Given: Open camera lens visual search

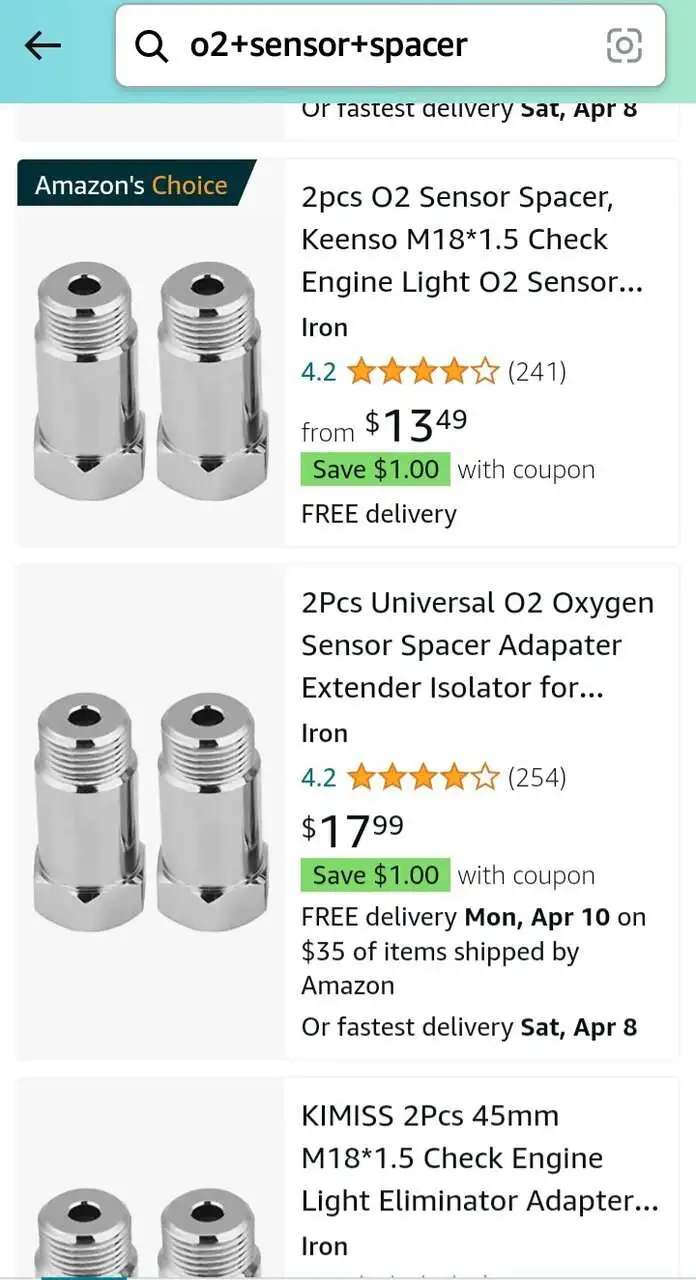Looking at the screenshot, I should click(624, 45).
